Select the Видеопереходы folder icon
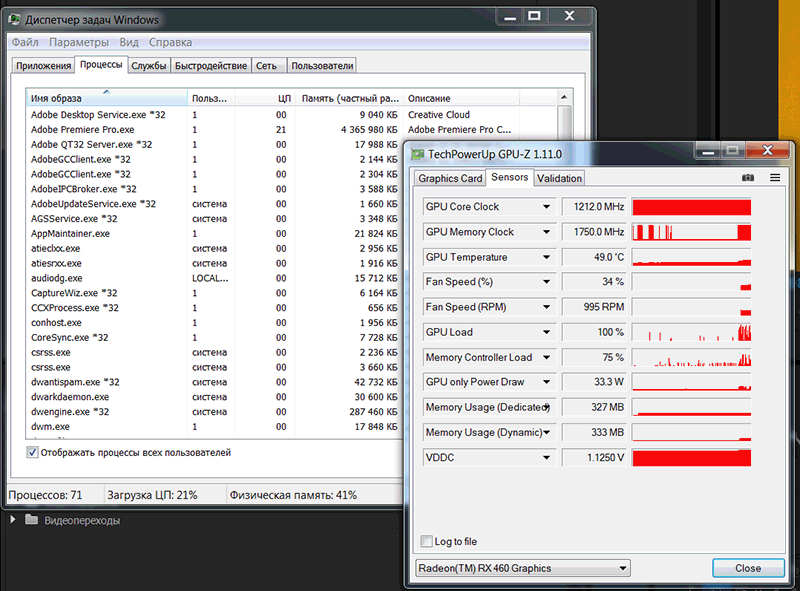The image size is (800, 591). pos(31,520)
